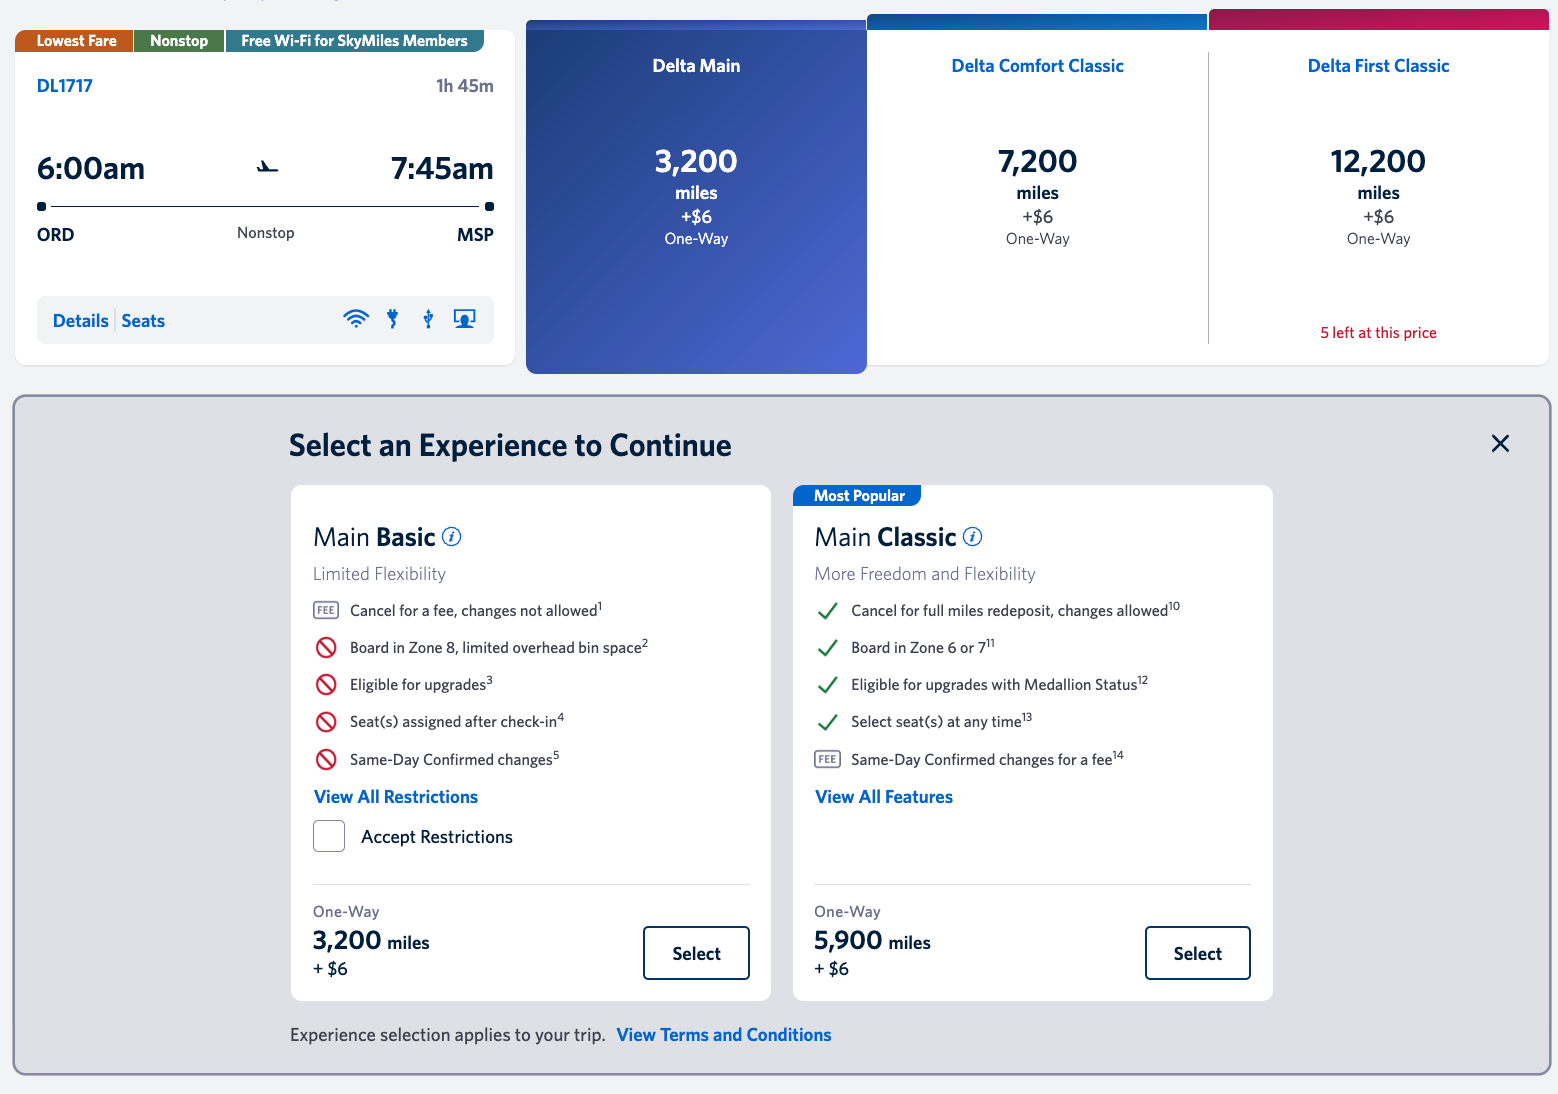Open flight Details link
The height and width of the screenshot is (1094, 1558).
pyautogui.click(x=80, y=321)
